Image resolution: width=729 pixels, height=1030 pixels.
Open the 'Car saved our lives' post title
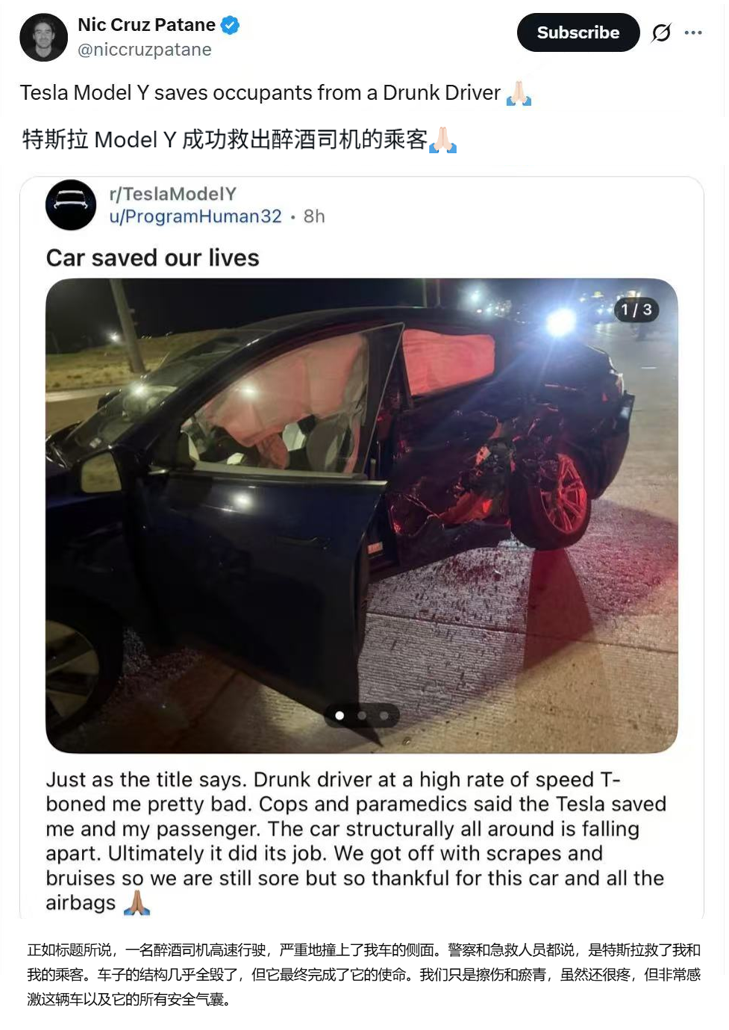pyautogui.click(x=152, y=258)
